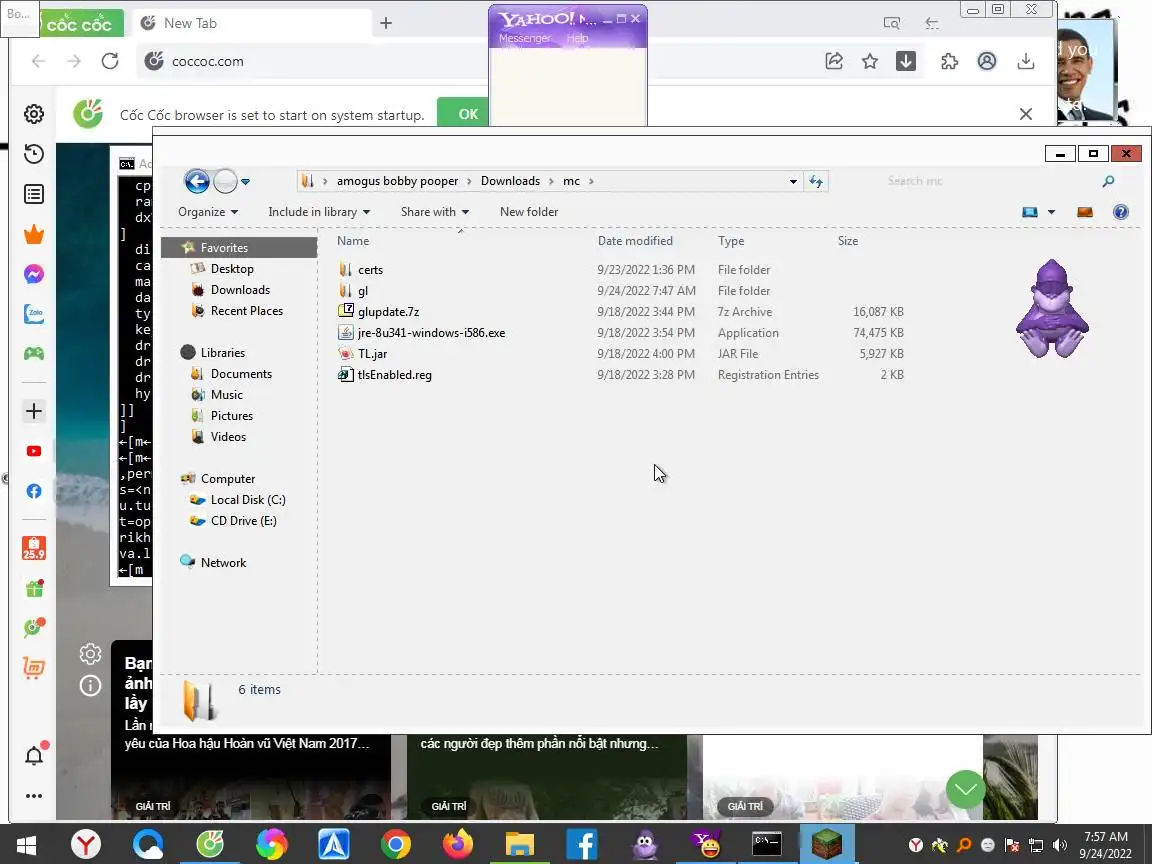Open Firefox from the taskbar
This screenshot has height=864, width=1152.
click(458, 844)
